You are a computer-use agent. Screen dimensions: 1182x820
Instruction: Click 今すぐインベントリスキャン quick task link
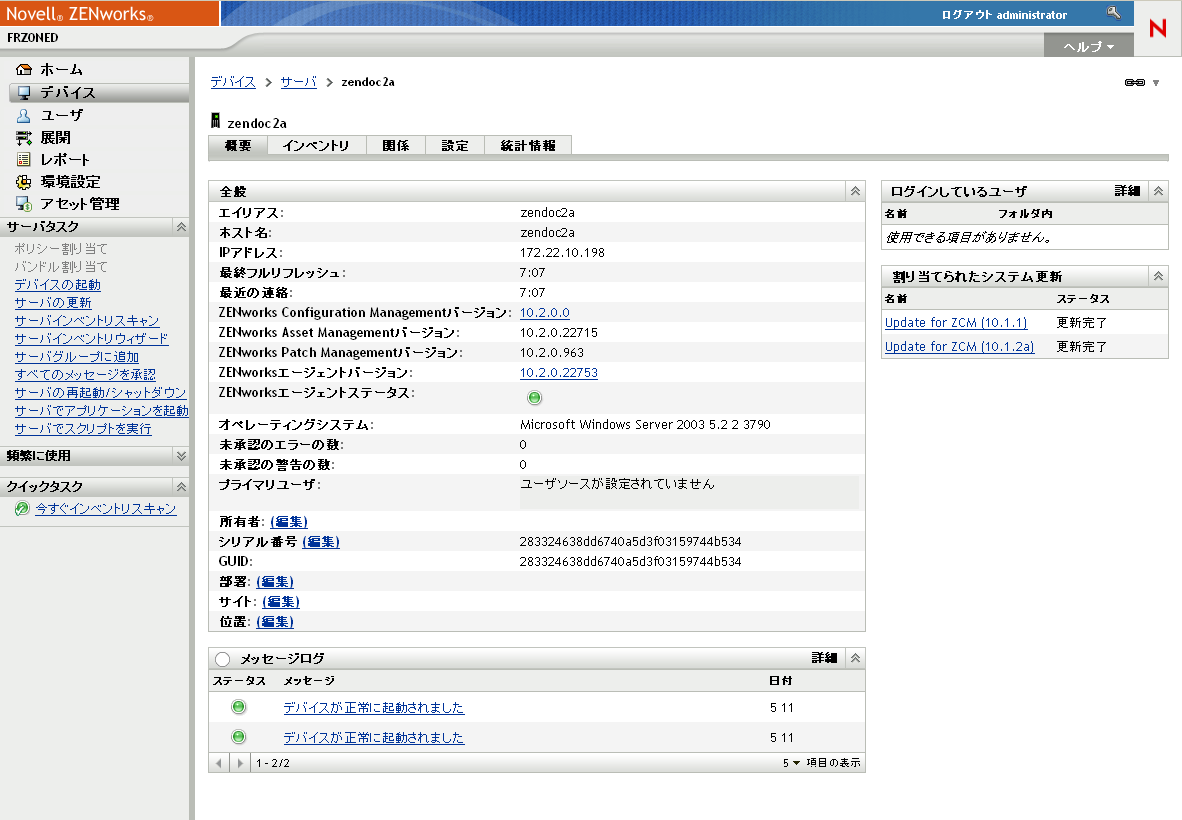pyautogui.click(x=106, y=509)
